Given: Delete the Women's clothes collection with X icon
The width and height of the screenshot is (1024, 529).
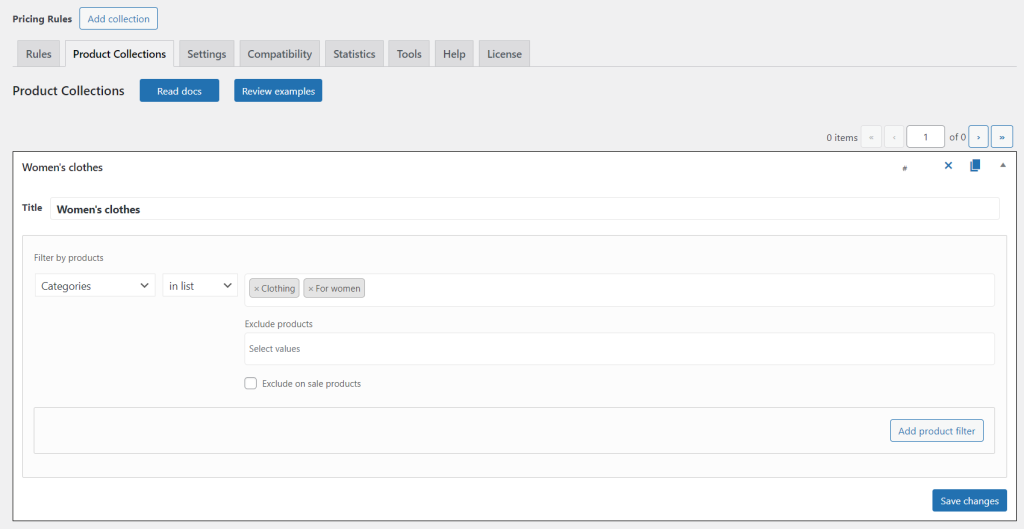Looking at the screenshot, I should coord(948,166).
